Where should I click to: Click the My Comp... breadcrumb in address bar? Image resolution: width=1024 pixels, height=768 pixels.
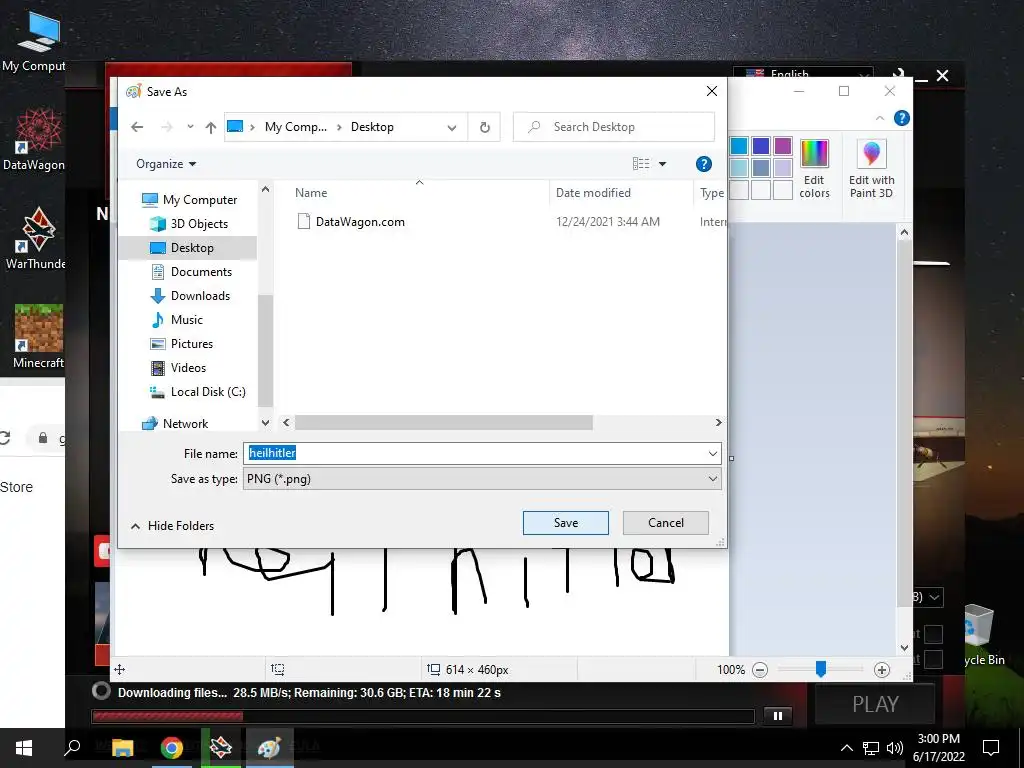click(x=295, y=127)
